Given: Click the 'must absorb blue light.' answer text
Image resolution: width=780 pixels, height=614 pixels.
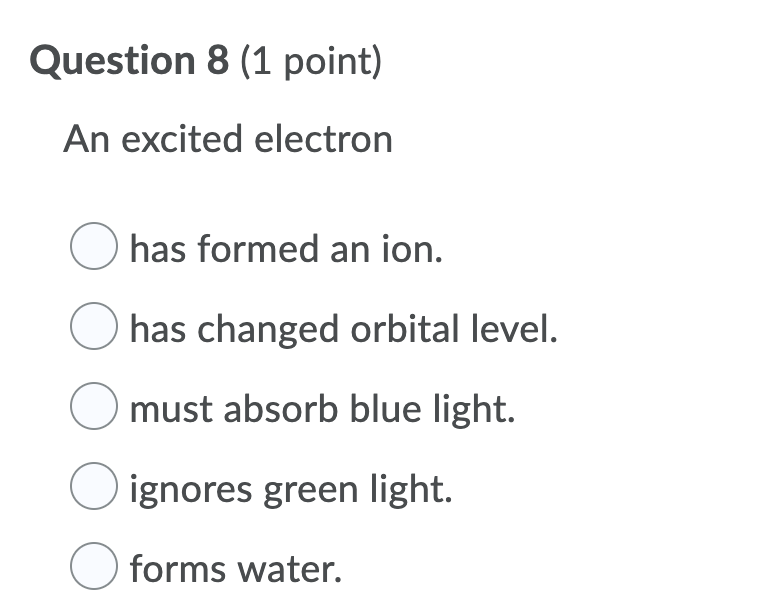Looking at the screenshot, I should click(x=323, y=409).
